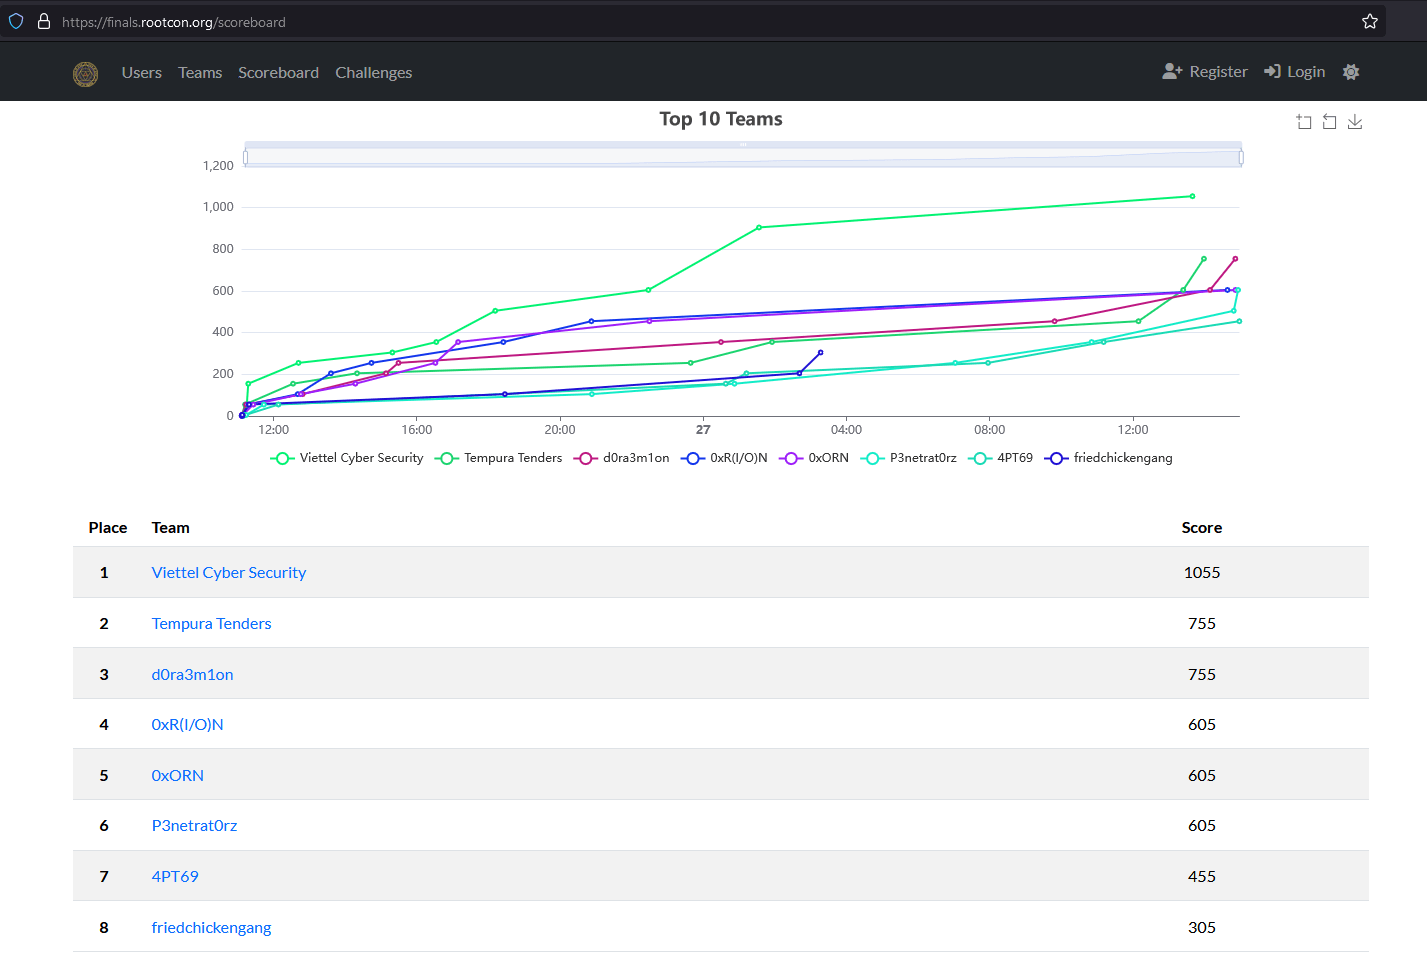Open the Users page
1427x974 pixels.
(142, 73)
